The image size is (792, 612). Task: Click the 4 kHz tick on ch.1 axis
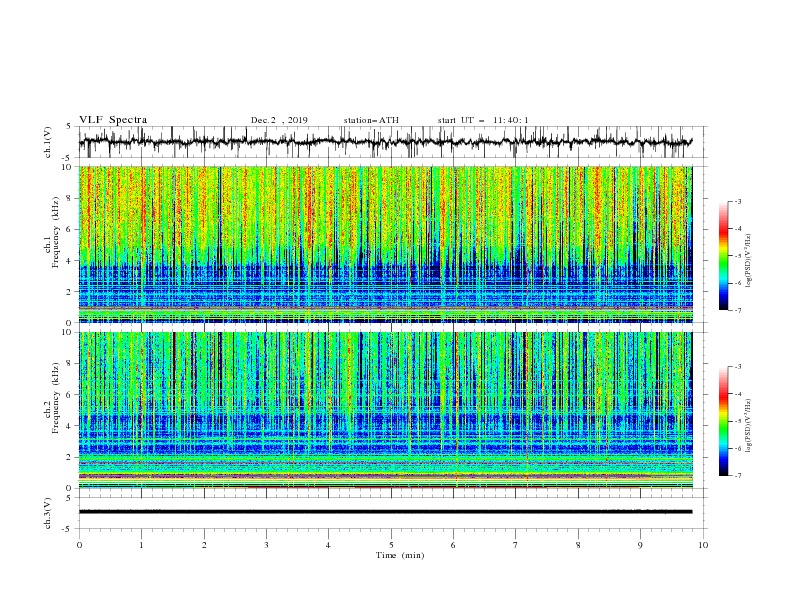[x=70, y=261]
